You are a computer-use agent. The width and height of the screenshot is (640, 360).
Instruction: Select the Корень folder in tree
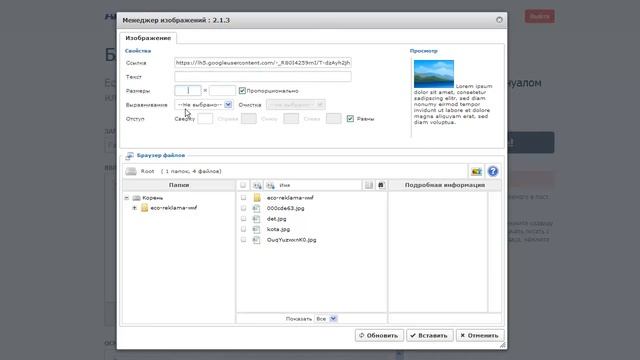coord(153,198)
